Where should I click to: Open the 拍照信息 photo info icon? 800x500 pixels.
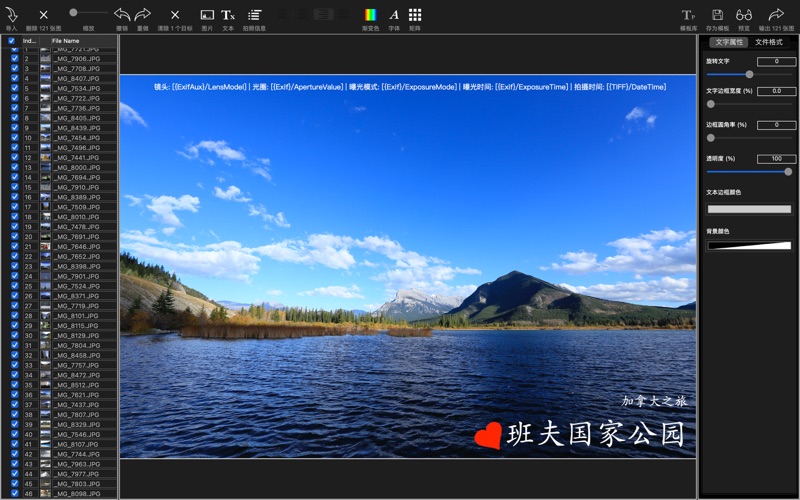click(x=255, y=15)
